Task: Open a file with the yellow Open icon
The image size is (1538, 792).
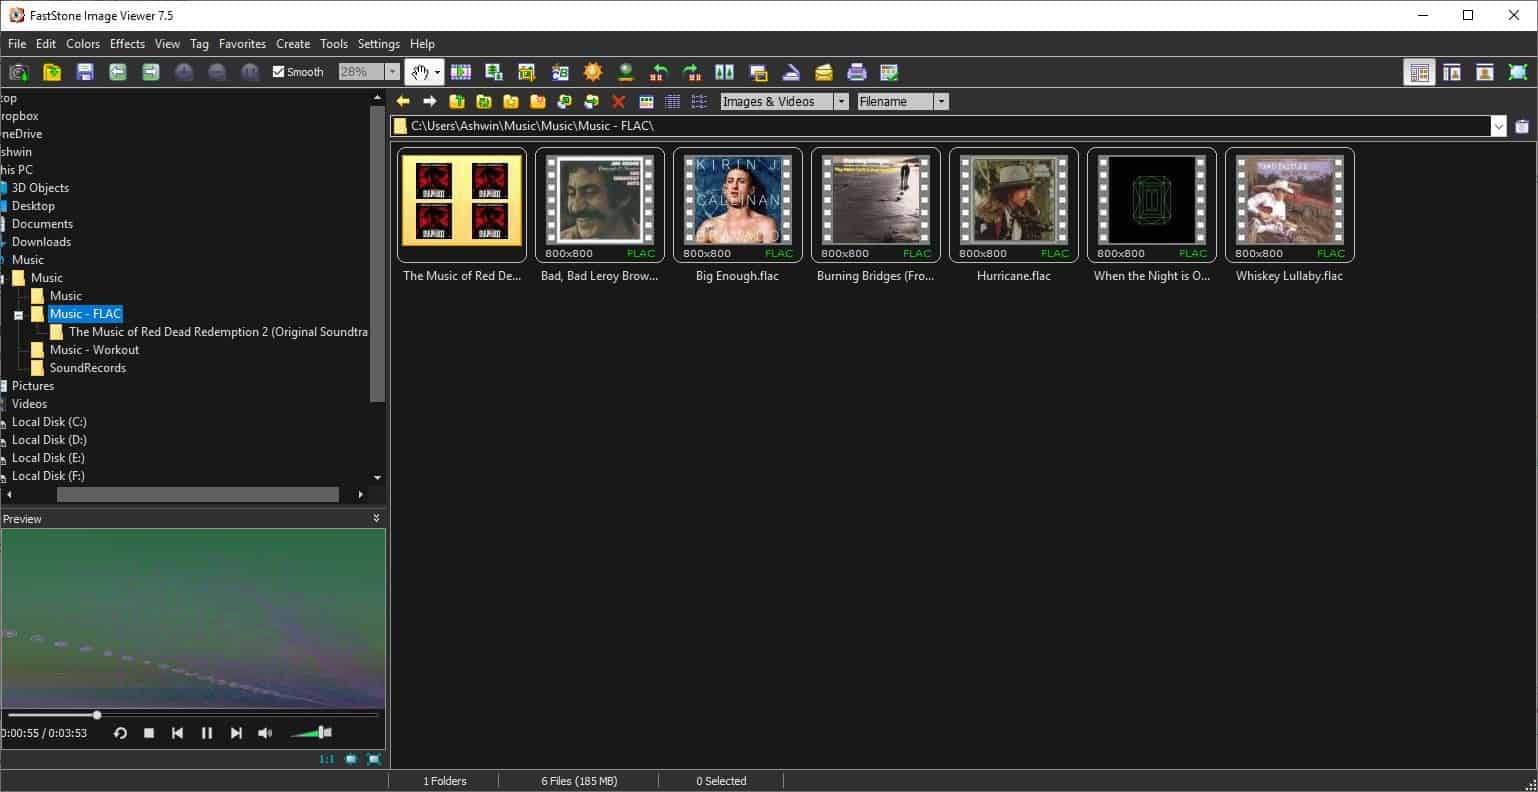Action: (x=52, y=72)
